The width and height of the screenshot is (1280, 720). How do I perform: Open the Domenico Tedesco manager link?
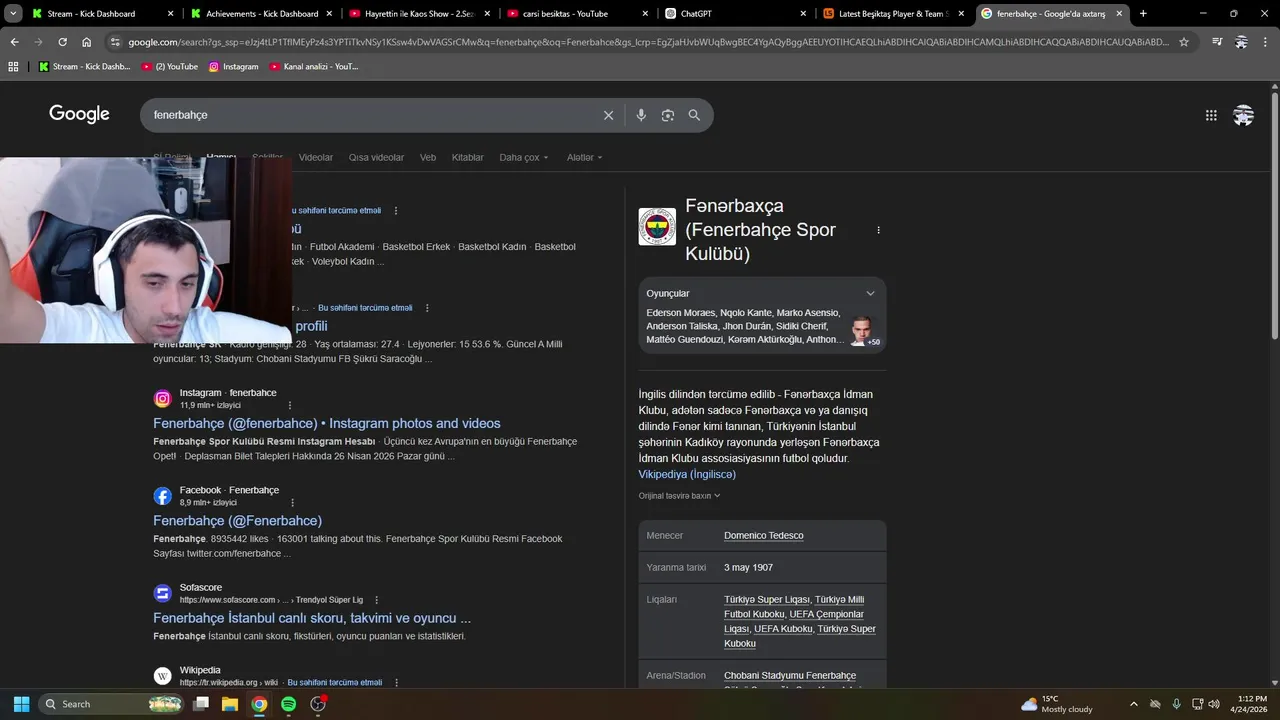[764, 536]
